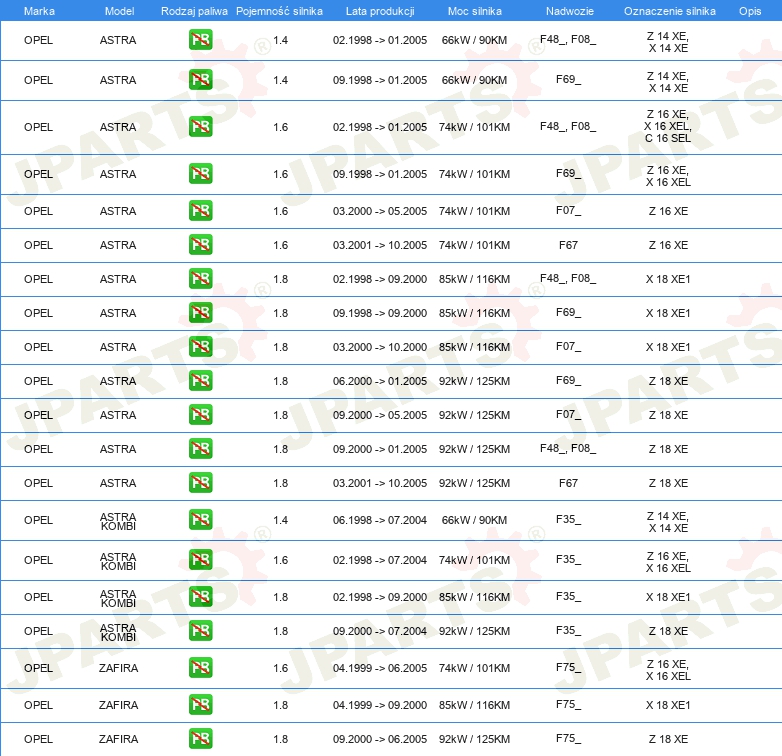Screen dimensions: 782x756
Task: Select fuel icon in ASTRA 1.8 F67 row
Action: pos(200,483)
